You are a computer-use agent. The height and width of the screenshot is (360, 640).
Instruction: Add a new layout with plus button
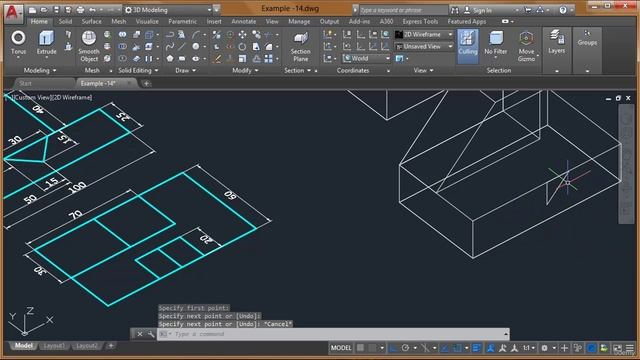pyautogui.click(x=111, y=346)
